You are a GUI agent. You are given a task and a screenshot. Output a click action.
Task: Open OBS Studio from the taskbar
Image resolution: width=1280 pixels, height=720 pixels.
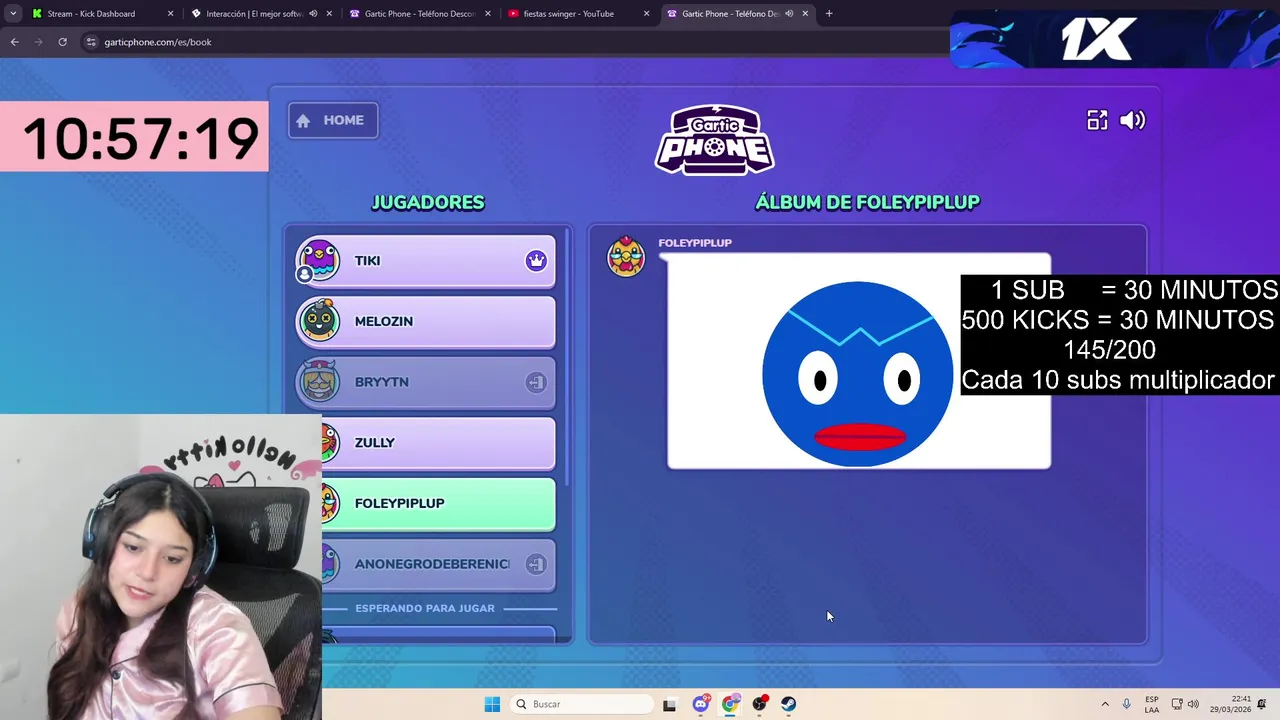pos(760,704)
